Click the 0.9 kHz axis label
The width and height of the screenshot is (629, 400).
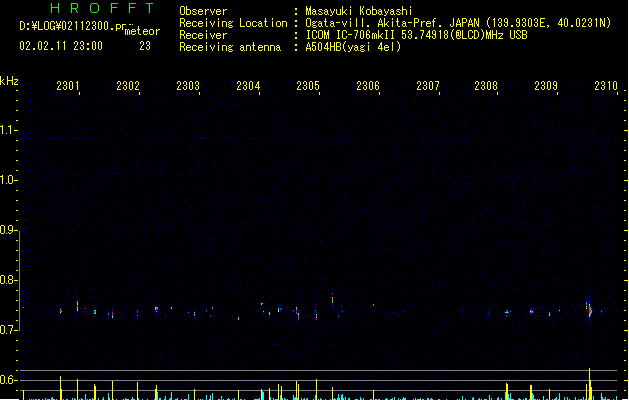tap(8, 230)
